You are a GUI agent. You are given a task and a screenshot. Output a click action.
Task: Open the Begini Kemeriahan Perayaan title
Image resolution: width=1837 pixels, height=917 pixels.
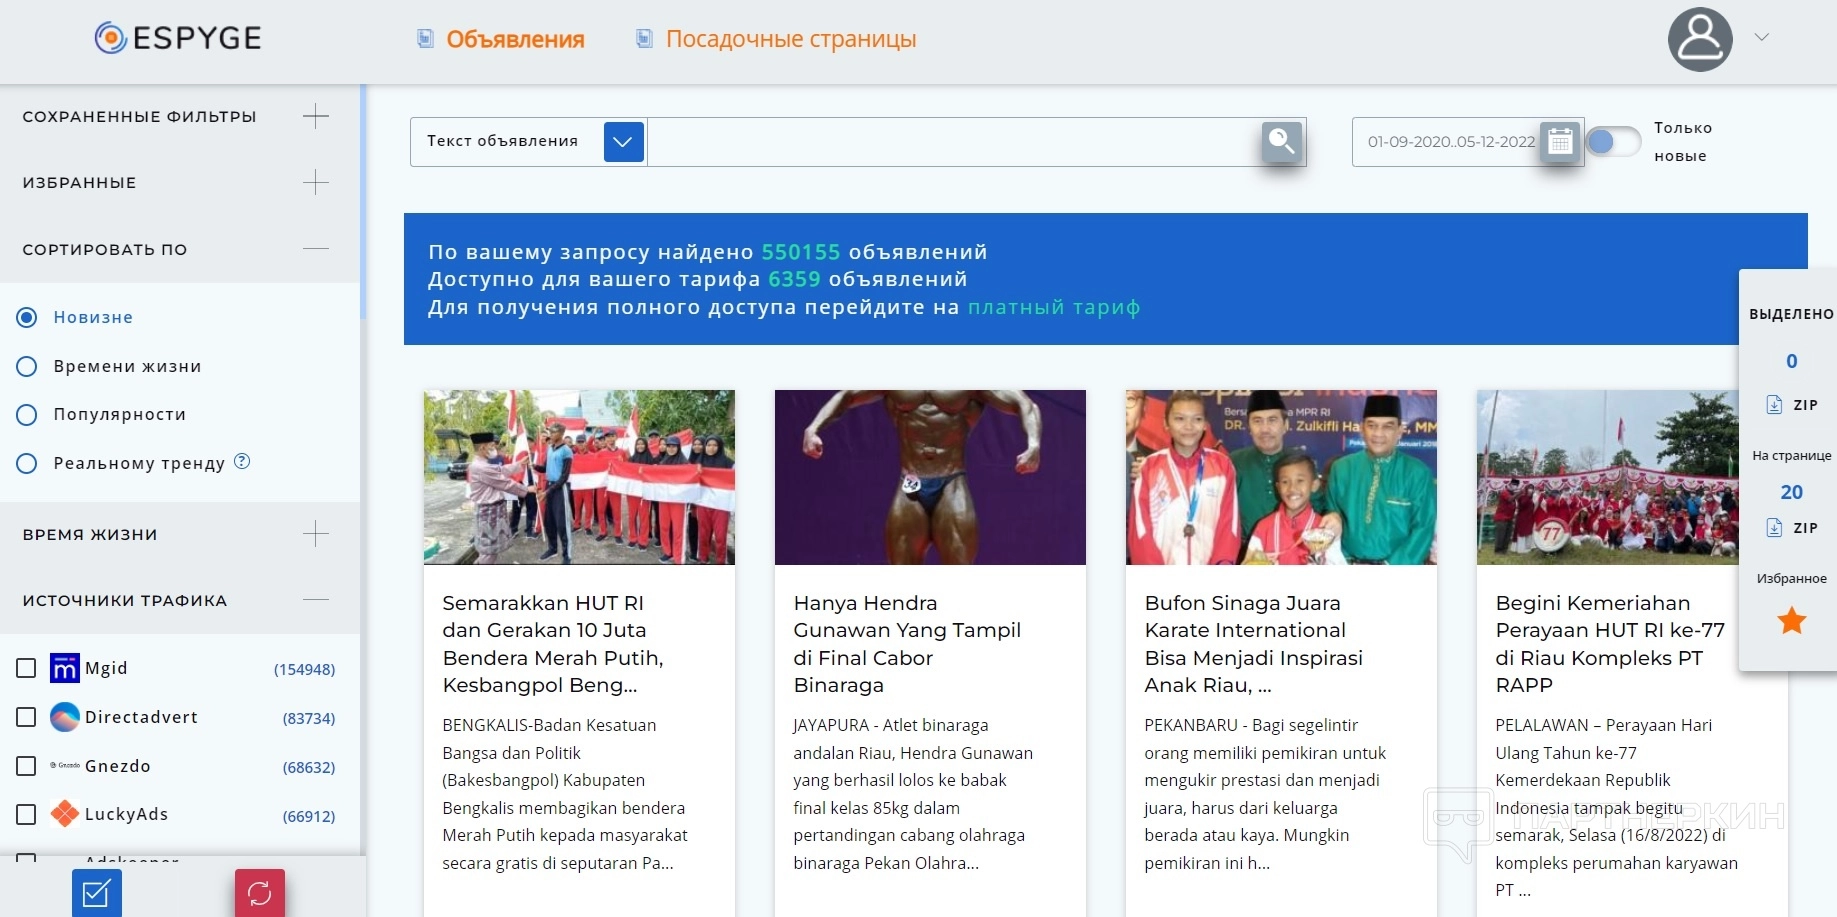pyautogui.click(x=1610, y=644)
